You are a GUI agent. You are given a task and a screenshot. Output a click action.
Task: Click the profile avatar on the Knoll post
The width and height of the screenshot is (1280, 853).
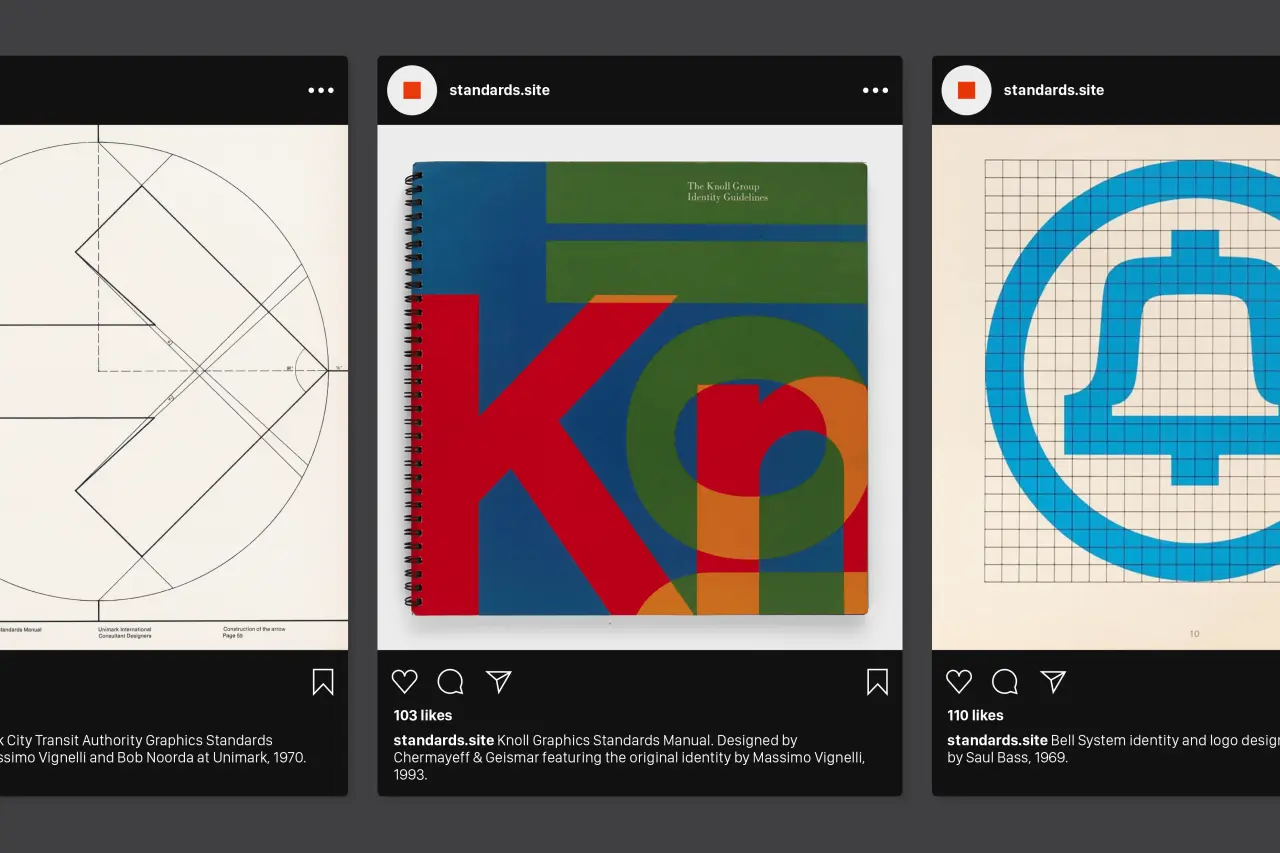tap(412, 90)
